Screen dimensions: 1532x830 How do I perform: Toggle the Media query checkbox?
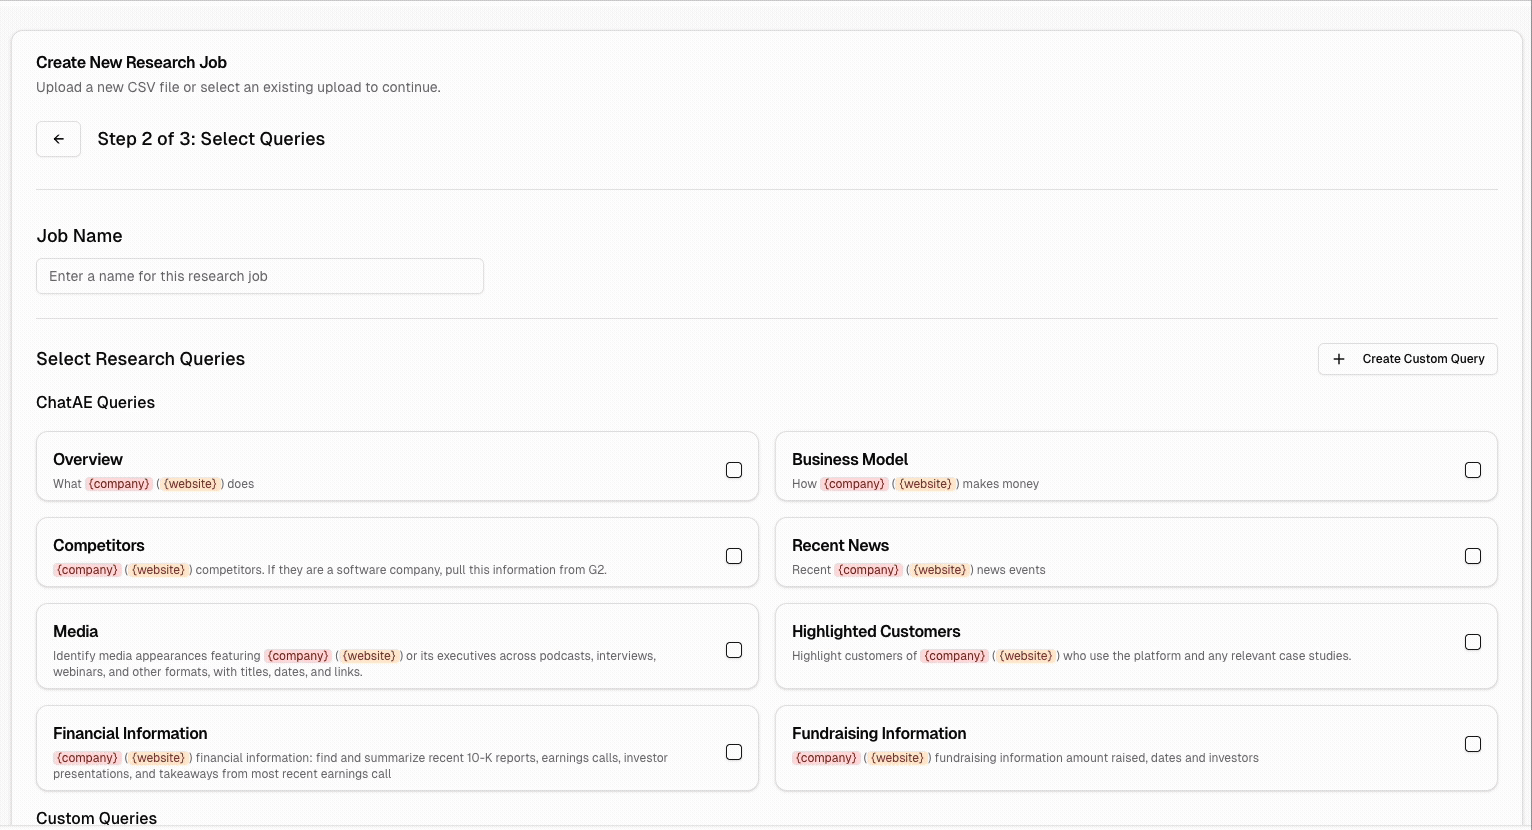click(734, 650)
